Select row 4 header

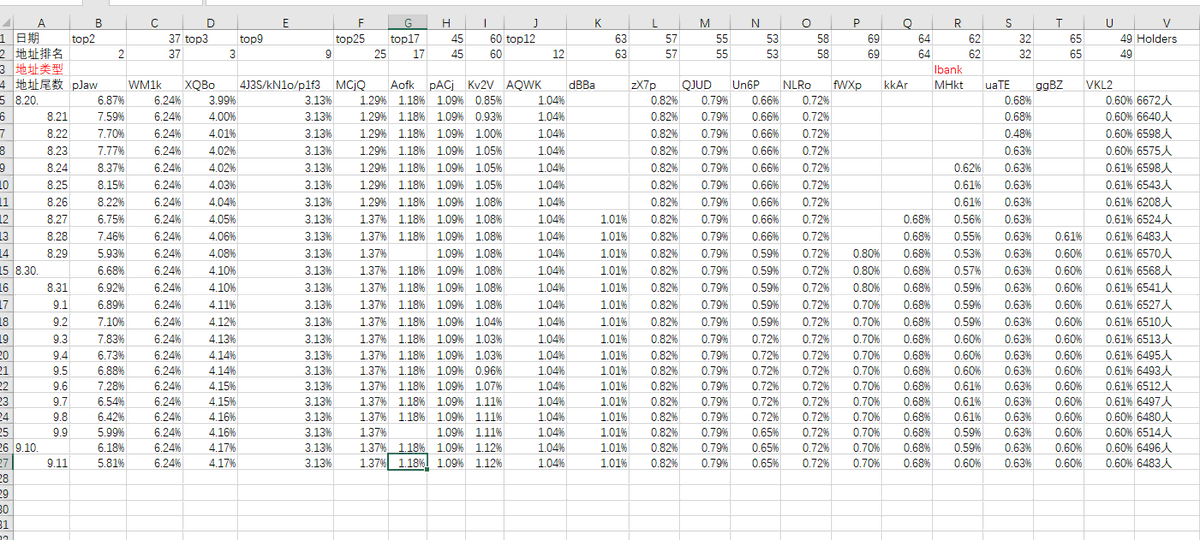pos(6,84)
